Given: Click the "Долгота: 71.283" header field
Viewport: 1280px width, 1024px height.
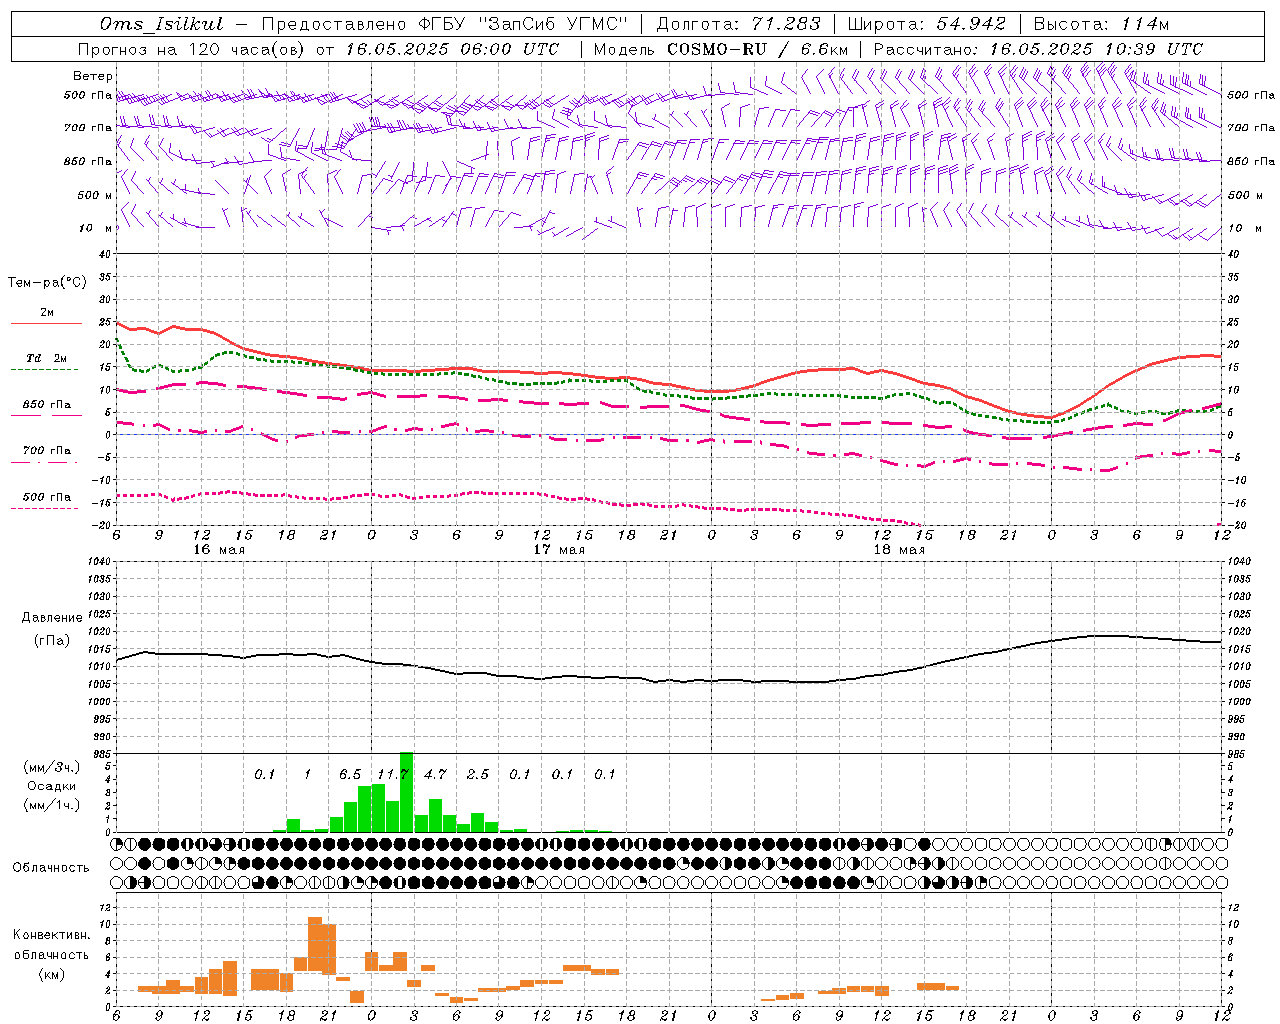Looking at the screenshot, I should 738,24.
